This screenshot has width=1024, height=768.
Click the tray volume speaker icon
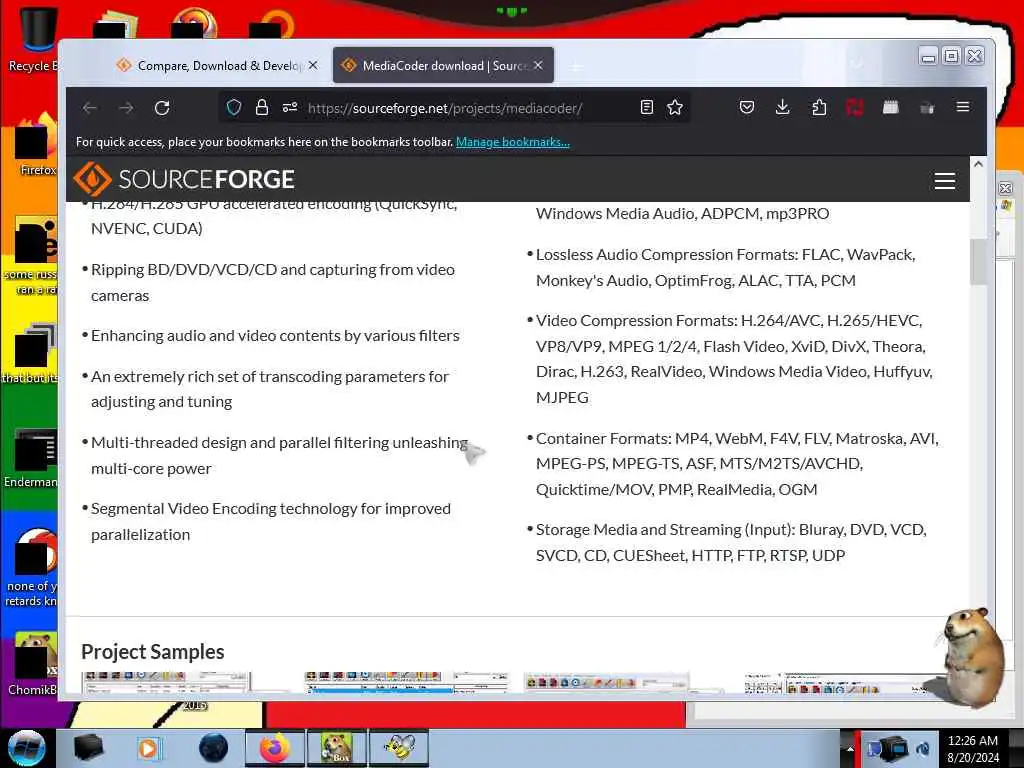(923, 748)
